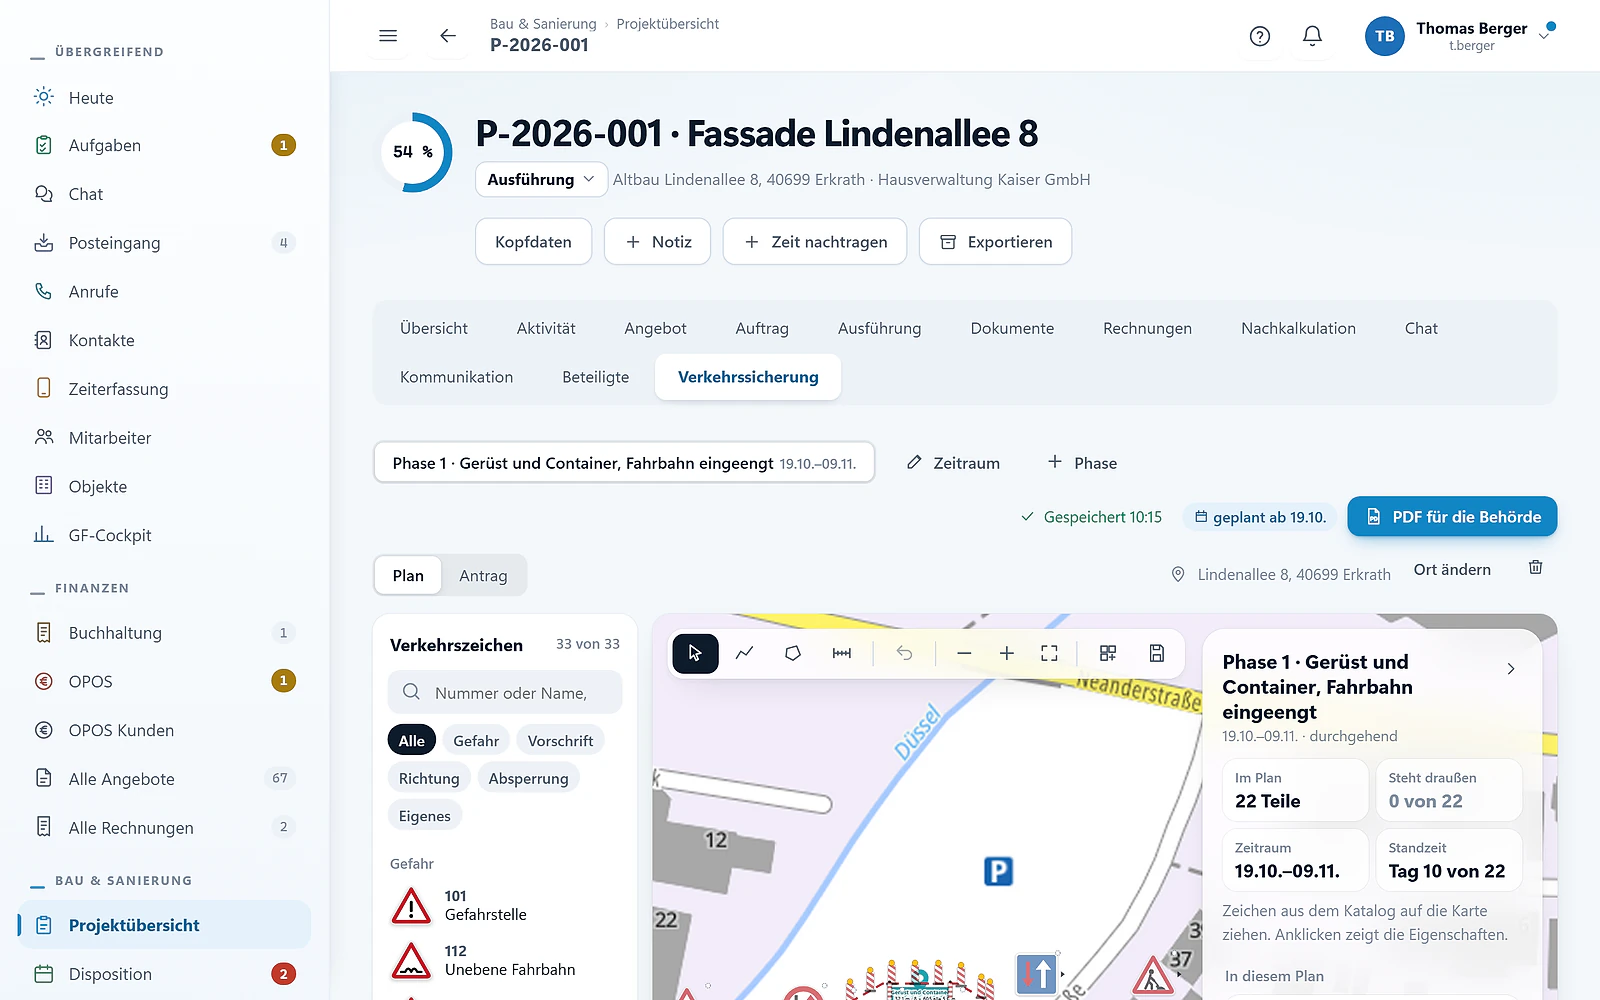This screenshot has width=1600, height=1000.
Task: Click the Kopfdaten button
Action: [x=533, y=242]
